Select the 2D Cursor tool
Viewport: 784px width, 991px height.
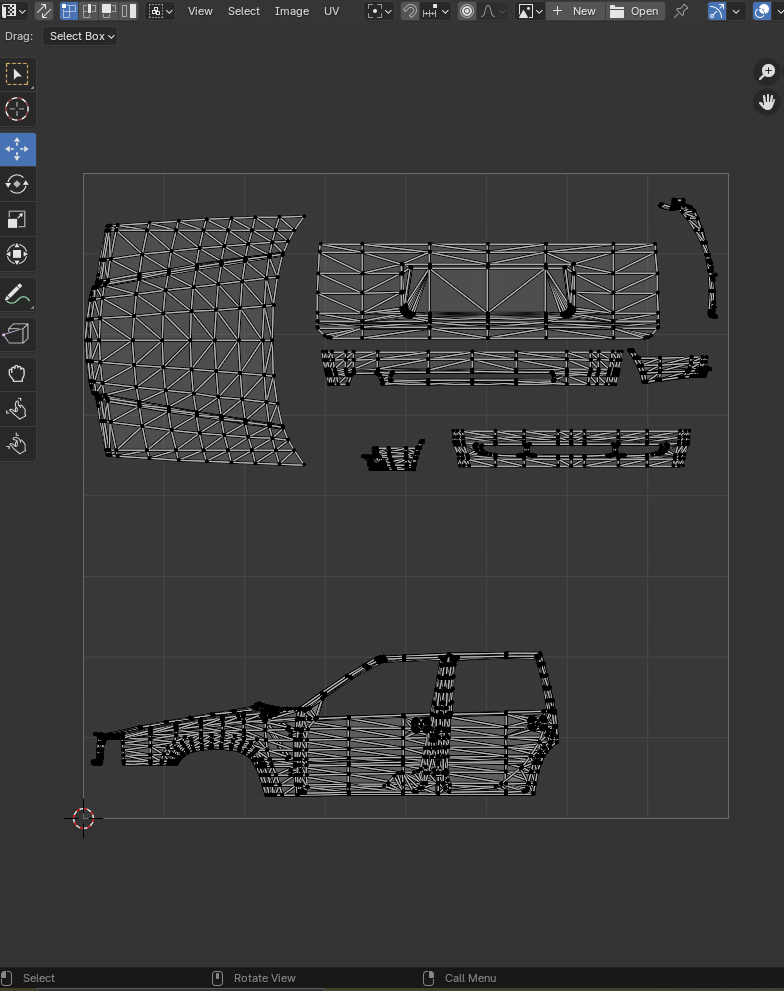(17, 109)
